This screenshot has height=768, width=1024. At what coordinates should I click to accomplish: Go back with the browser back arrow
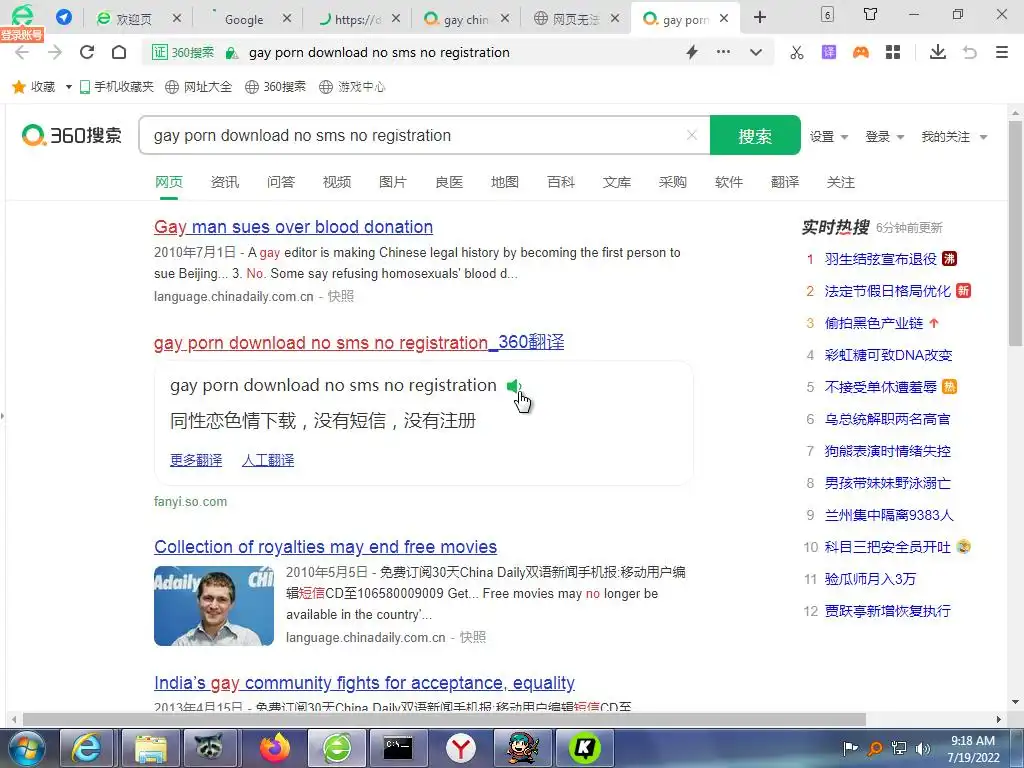point(22,52)
